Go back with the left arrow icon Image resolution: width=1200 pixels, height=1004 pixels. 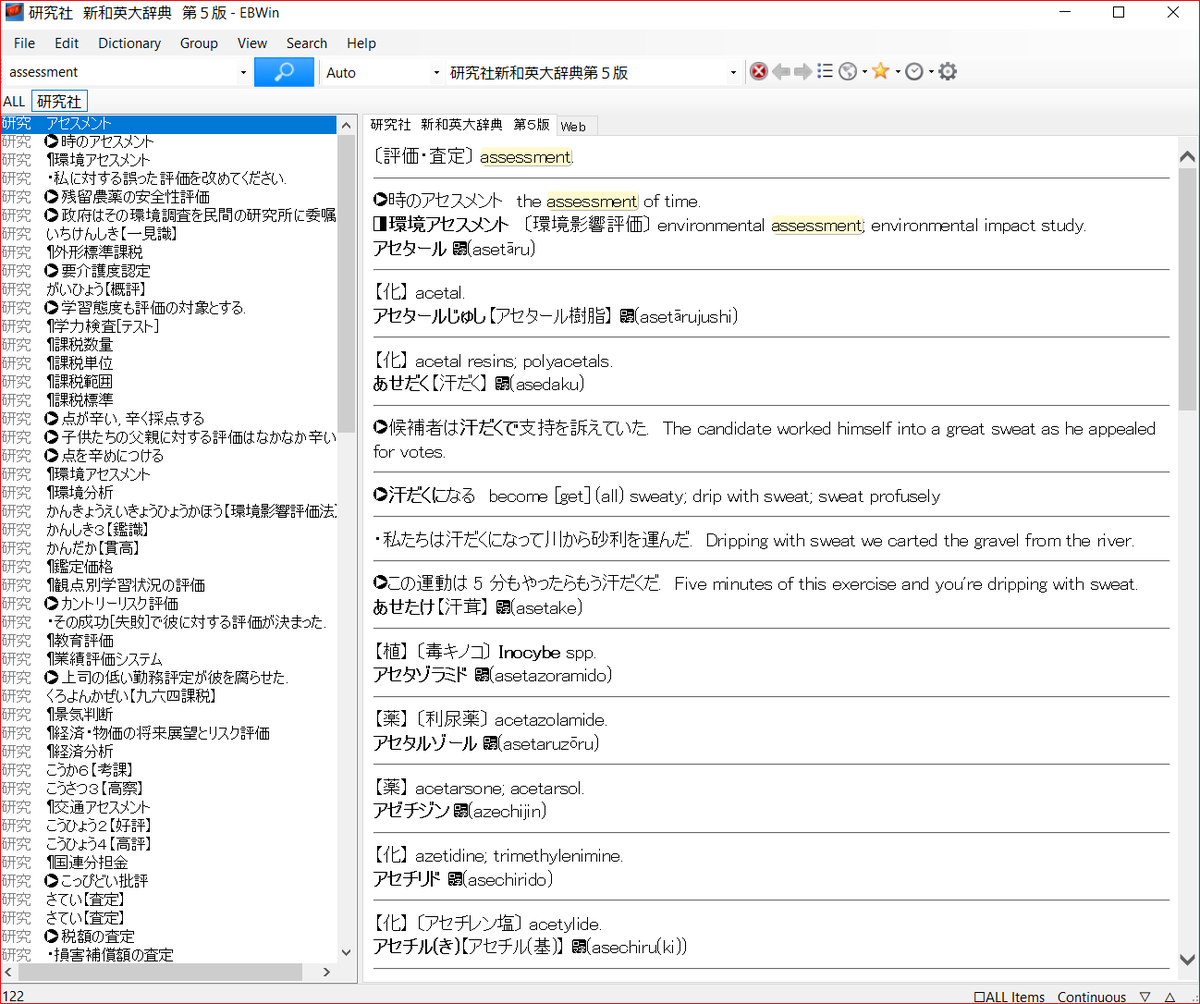(781, 72)
